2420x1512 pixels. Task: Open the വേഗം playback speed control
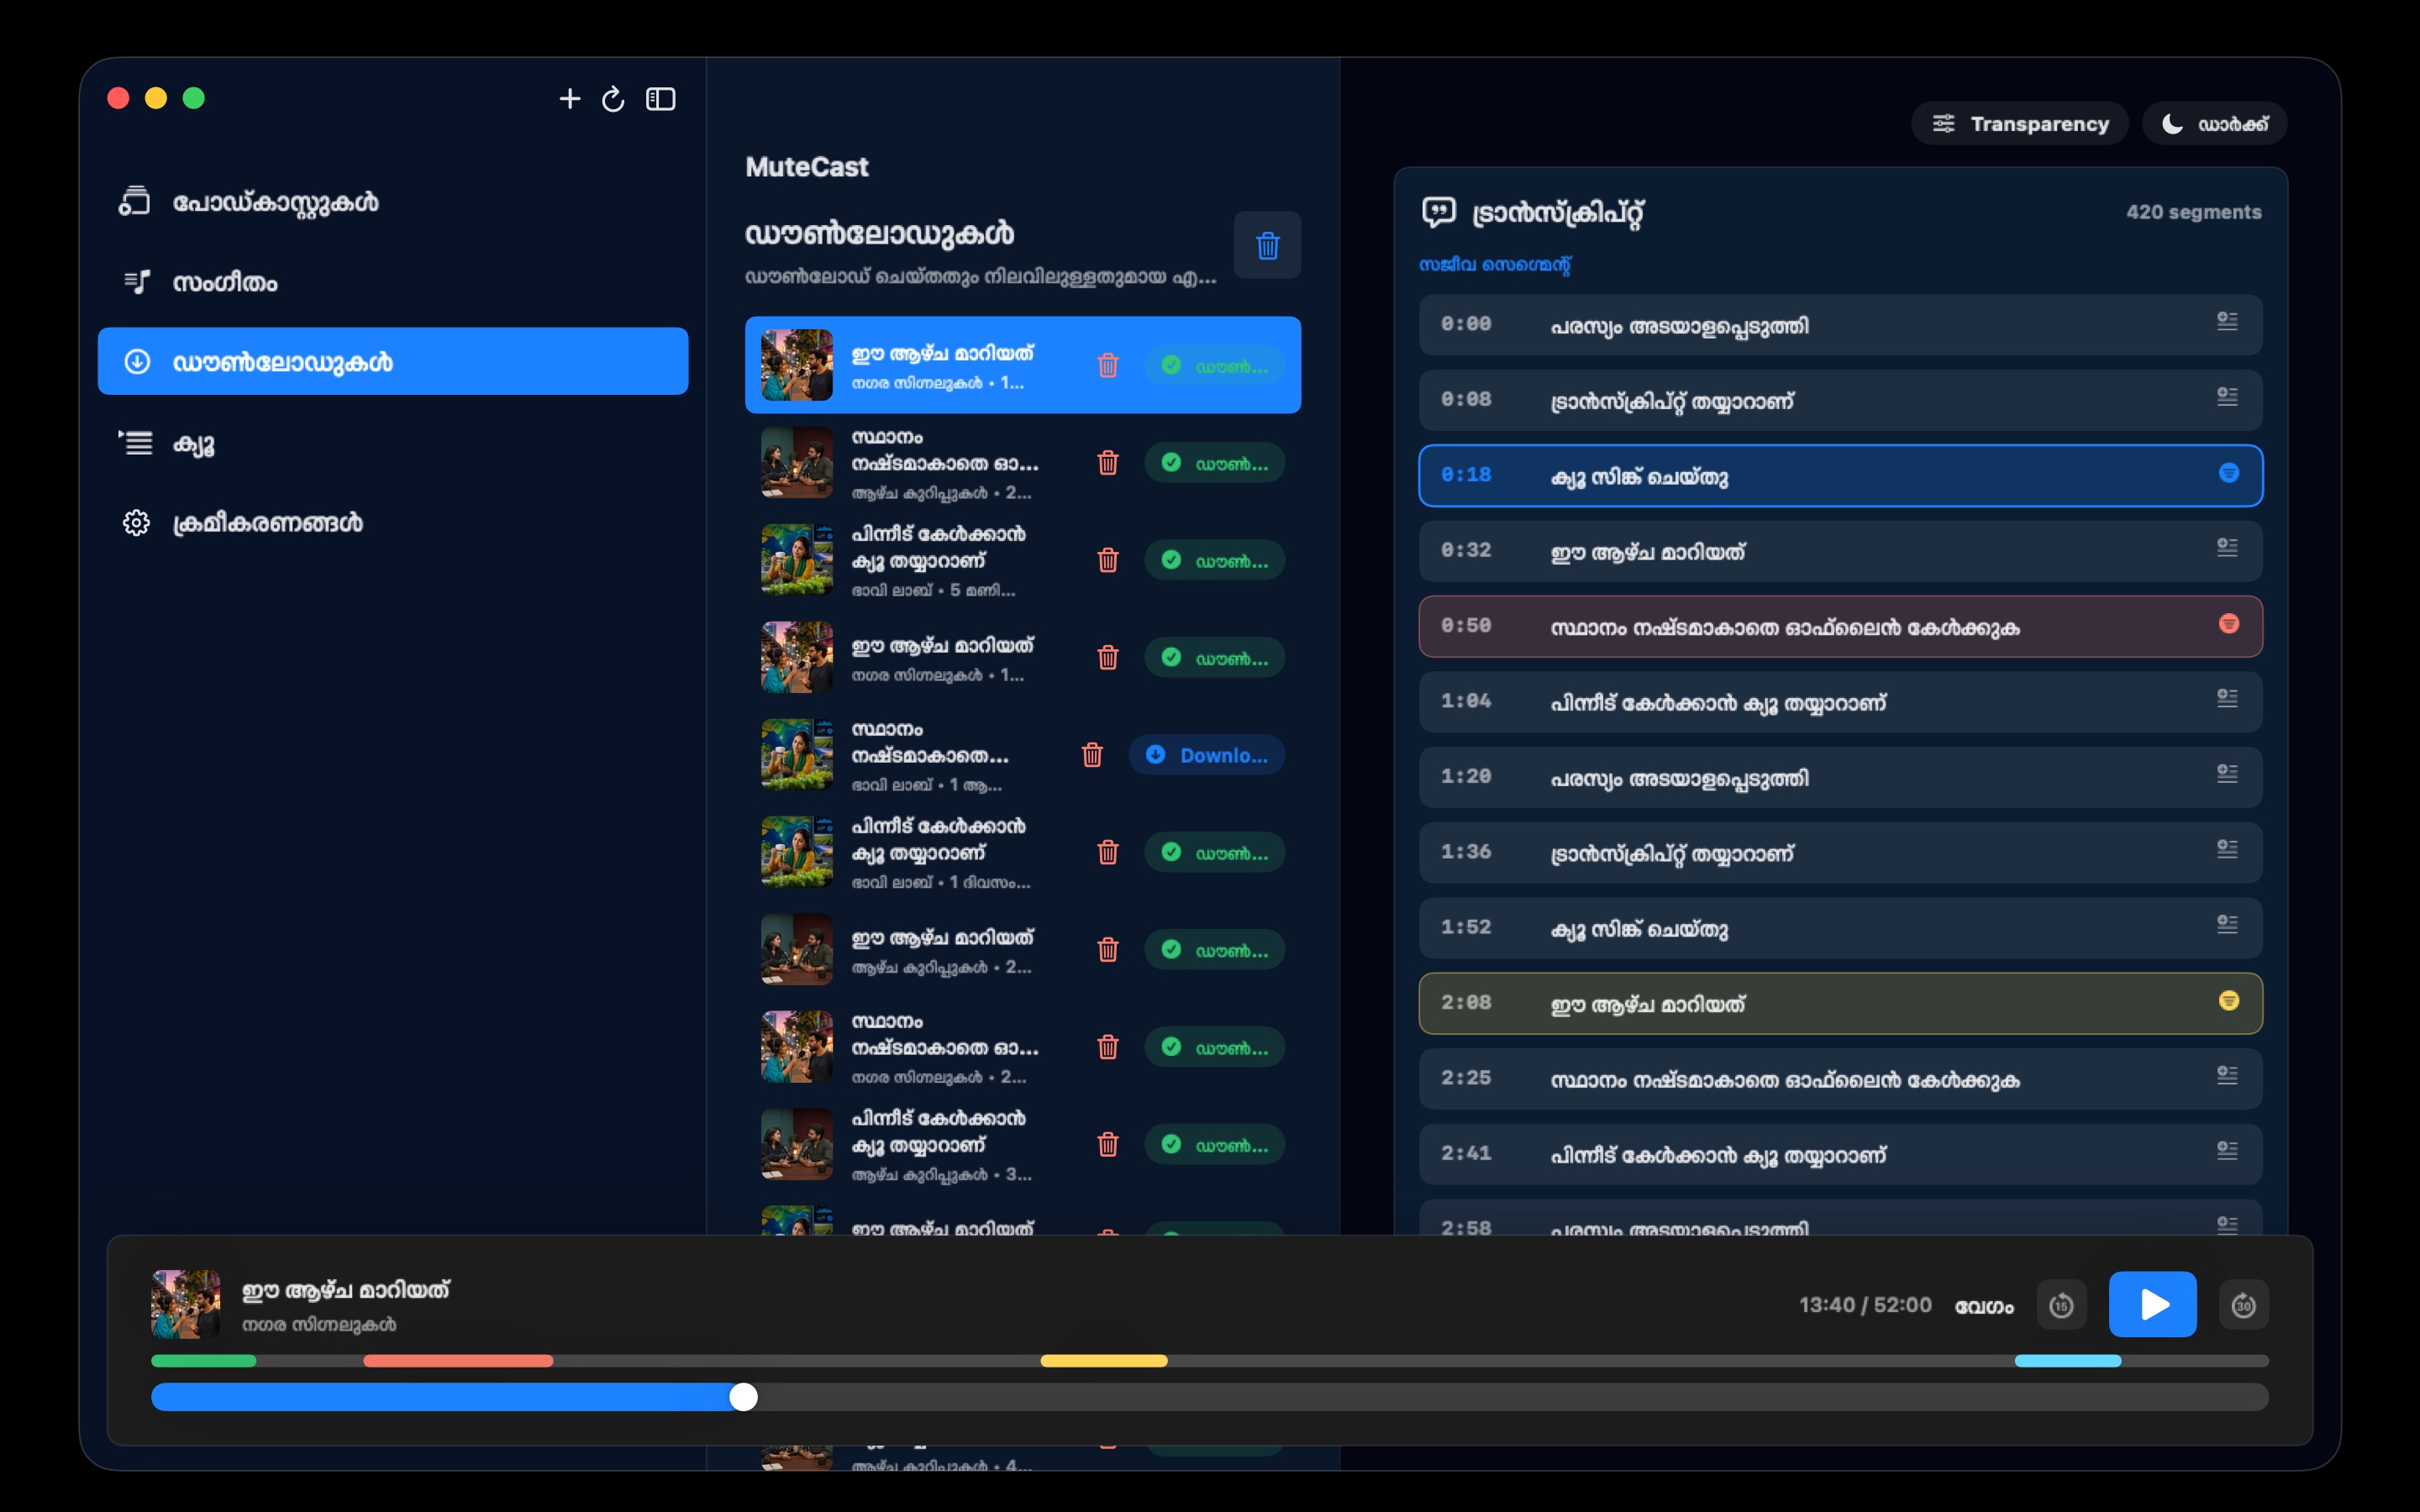point(1984,1306)
